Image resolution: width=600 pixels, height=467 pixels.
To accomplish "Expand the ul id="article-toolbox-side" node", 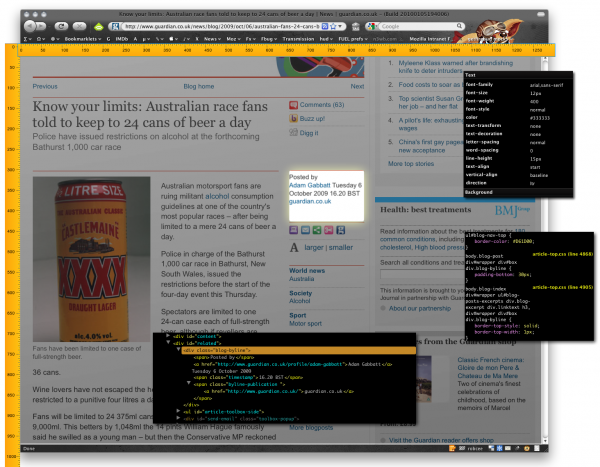I will pos(176,410).
